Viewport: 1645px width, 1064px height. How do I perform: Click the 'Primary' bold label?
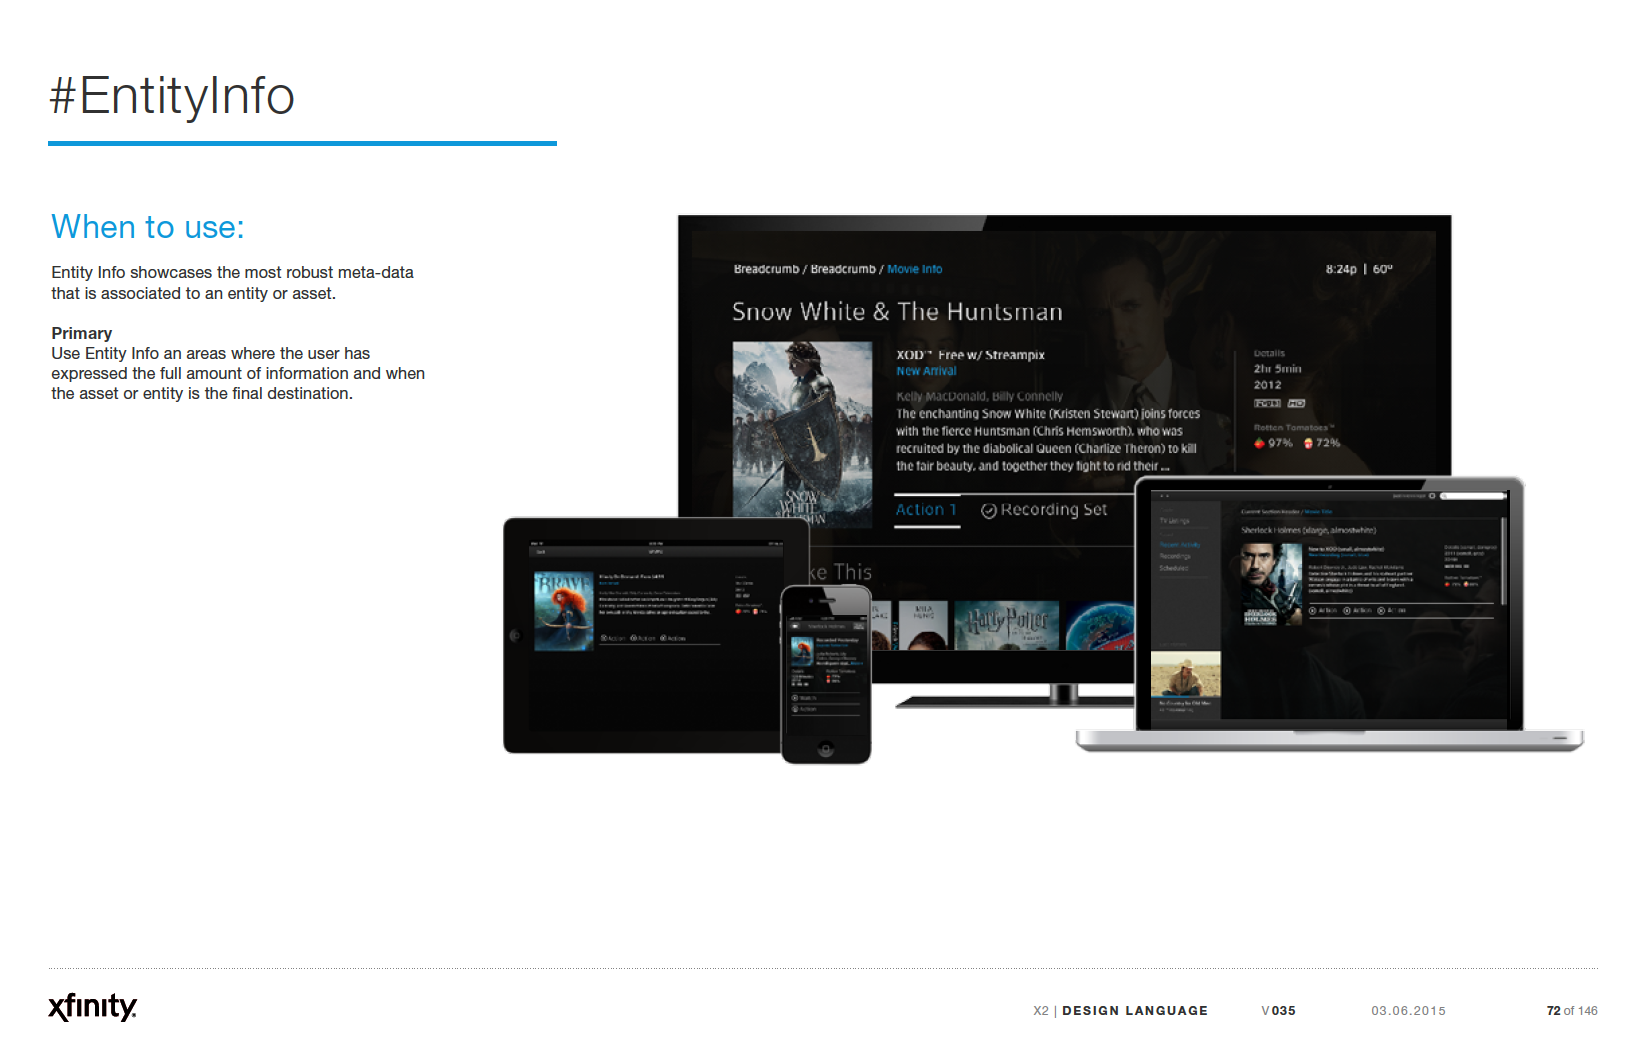(82, 333)
